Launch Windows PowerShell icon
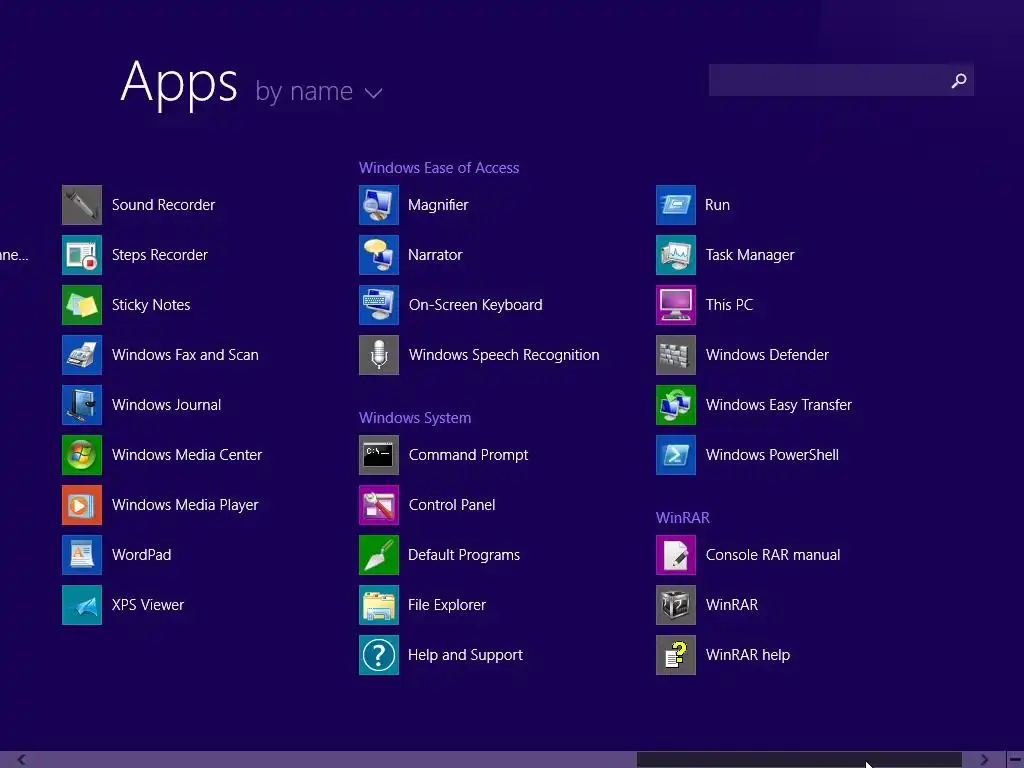The height and width of the screenshot is (768, 1024). (x=676, y=455)
